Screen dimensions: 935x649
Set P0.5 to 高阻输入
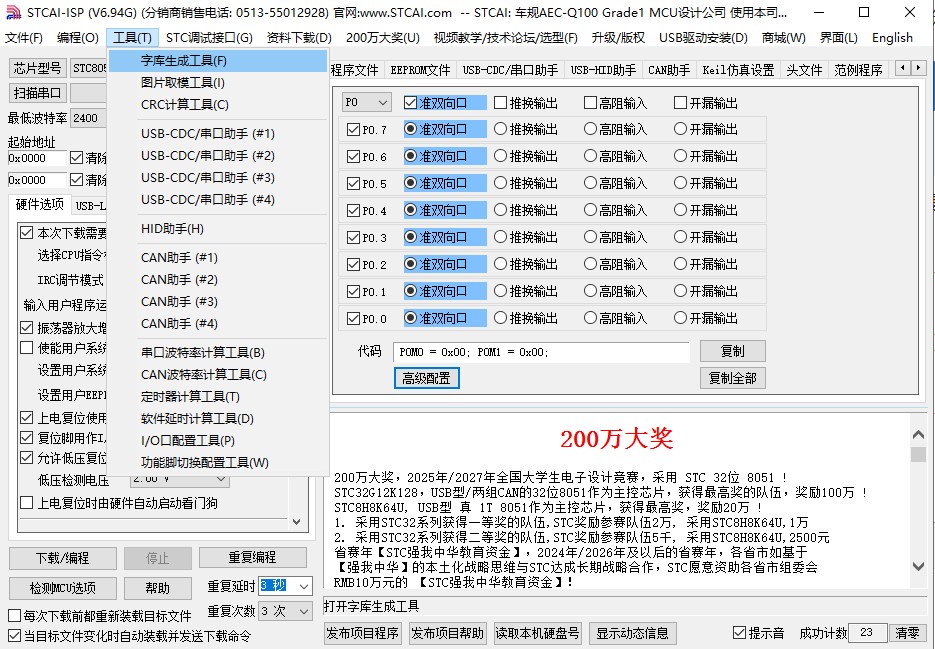590,183
